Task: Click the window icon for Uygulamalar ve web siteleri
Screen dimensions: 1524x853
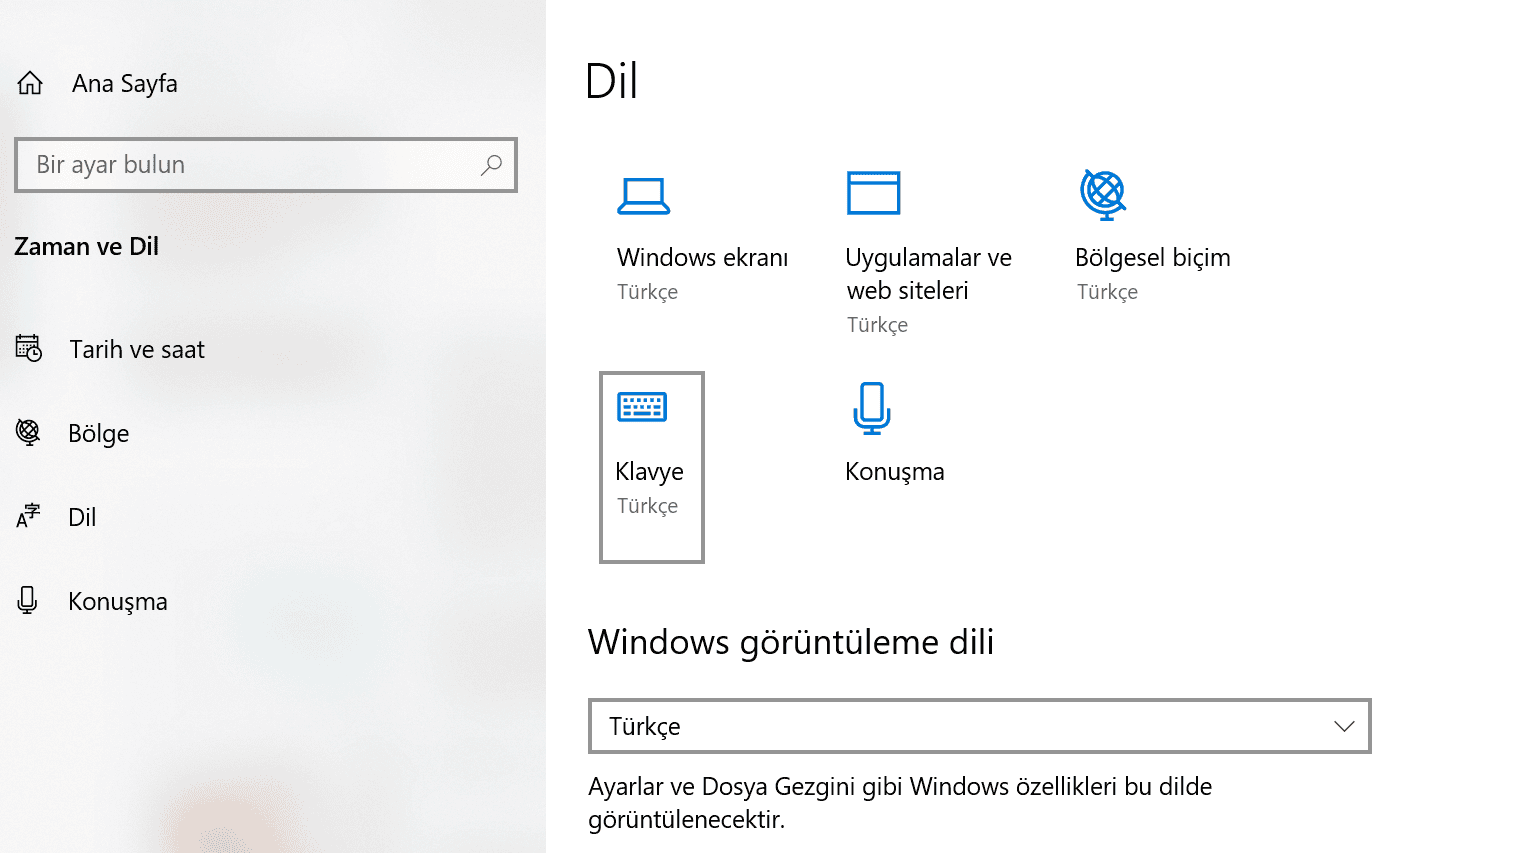Action: tap(873, 193)
